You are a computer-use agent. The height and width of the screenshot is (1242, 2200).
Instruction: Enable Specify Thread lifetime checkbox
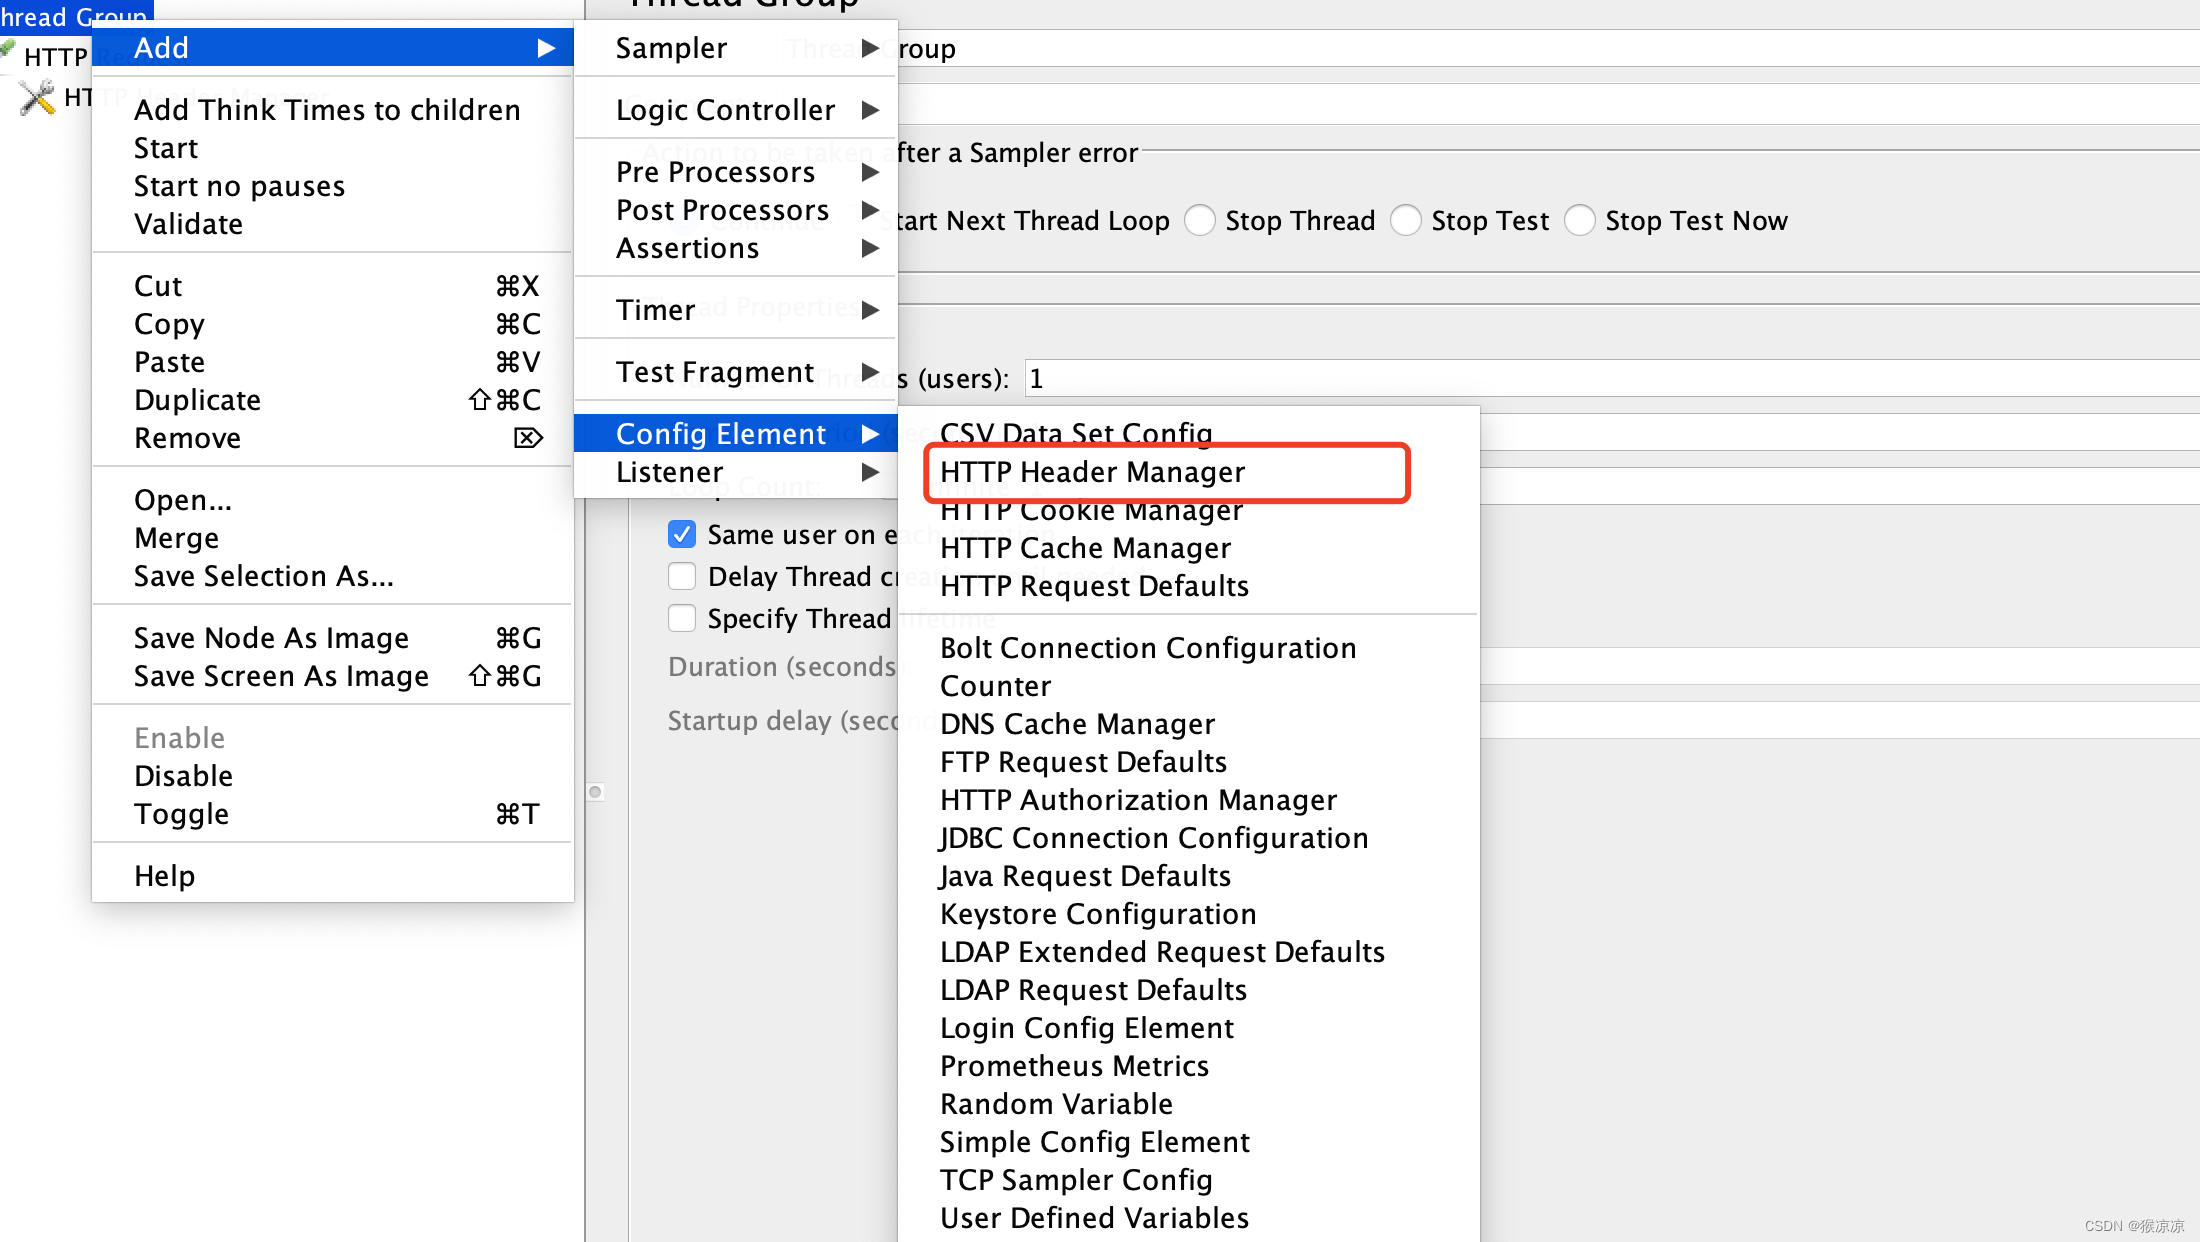click(x=682, y=618)
